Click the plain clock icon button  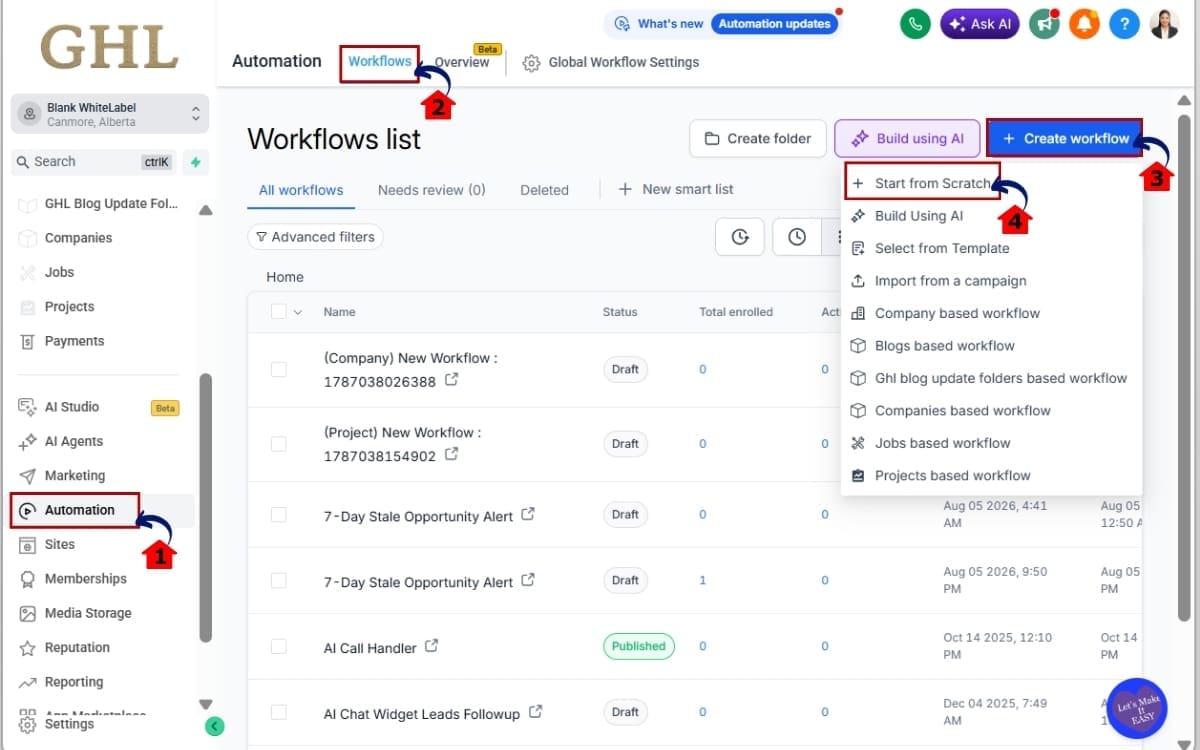pyautogui.click(x=797, y=237)
